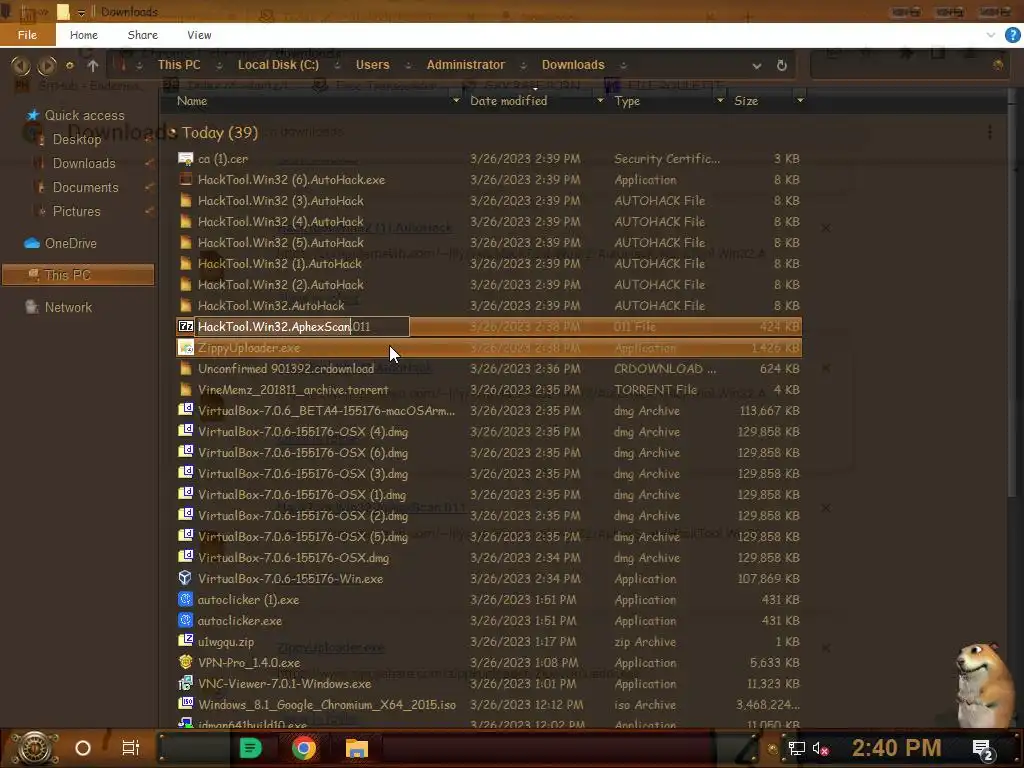The height and width of the screenshot is (768, 1024).
Task: Open Downloads in the navigation pane
Action: [x=84, y=163]
